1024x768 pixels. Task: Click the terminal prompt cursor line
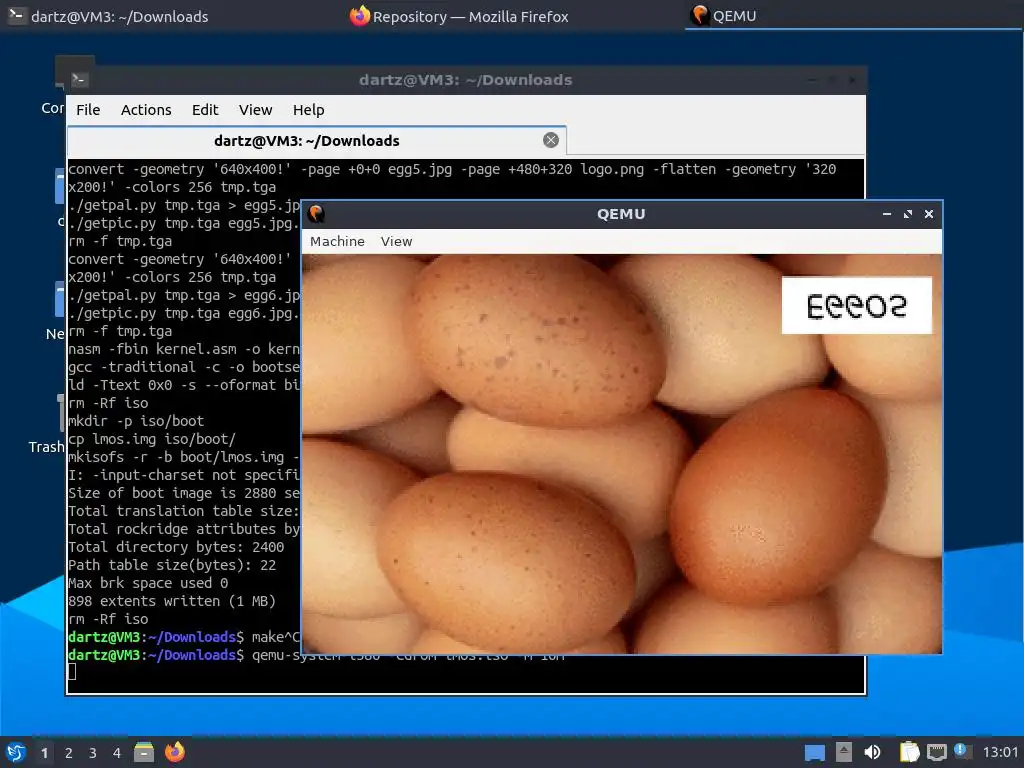[72, 672]
